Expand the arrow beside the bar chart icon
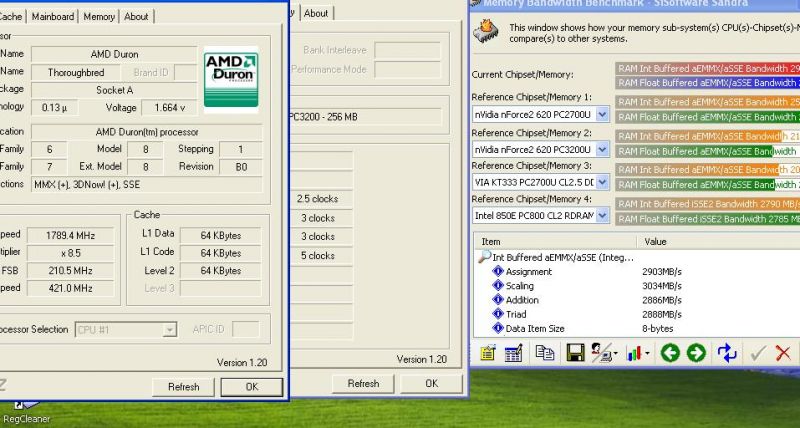The image size is (800, 428). click(647, 354)
